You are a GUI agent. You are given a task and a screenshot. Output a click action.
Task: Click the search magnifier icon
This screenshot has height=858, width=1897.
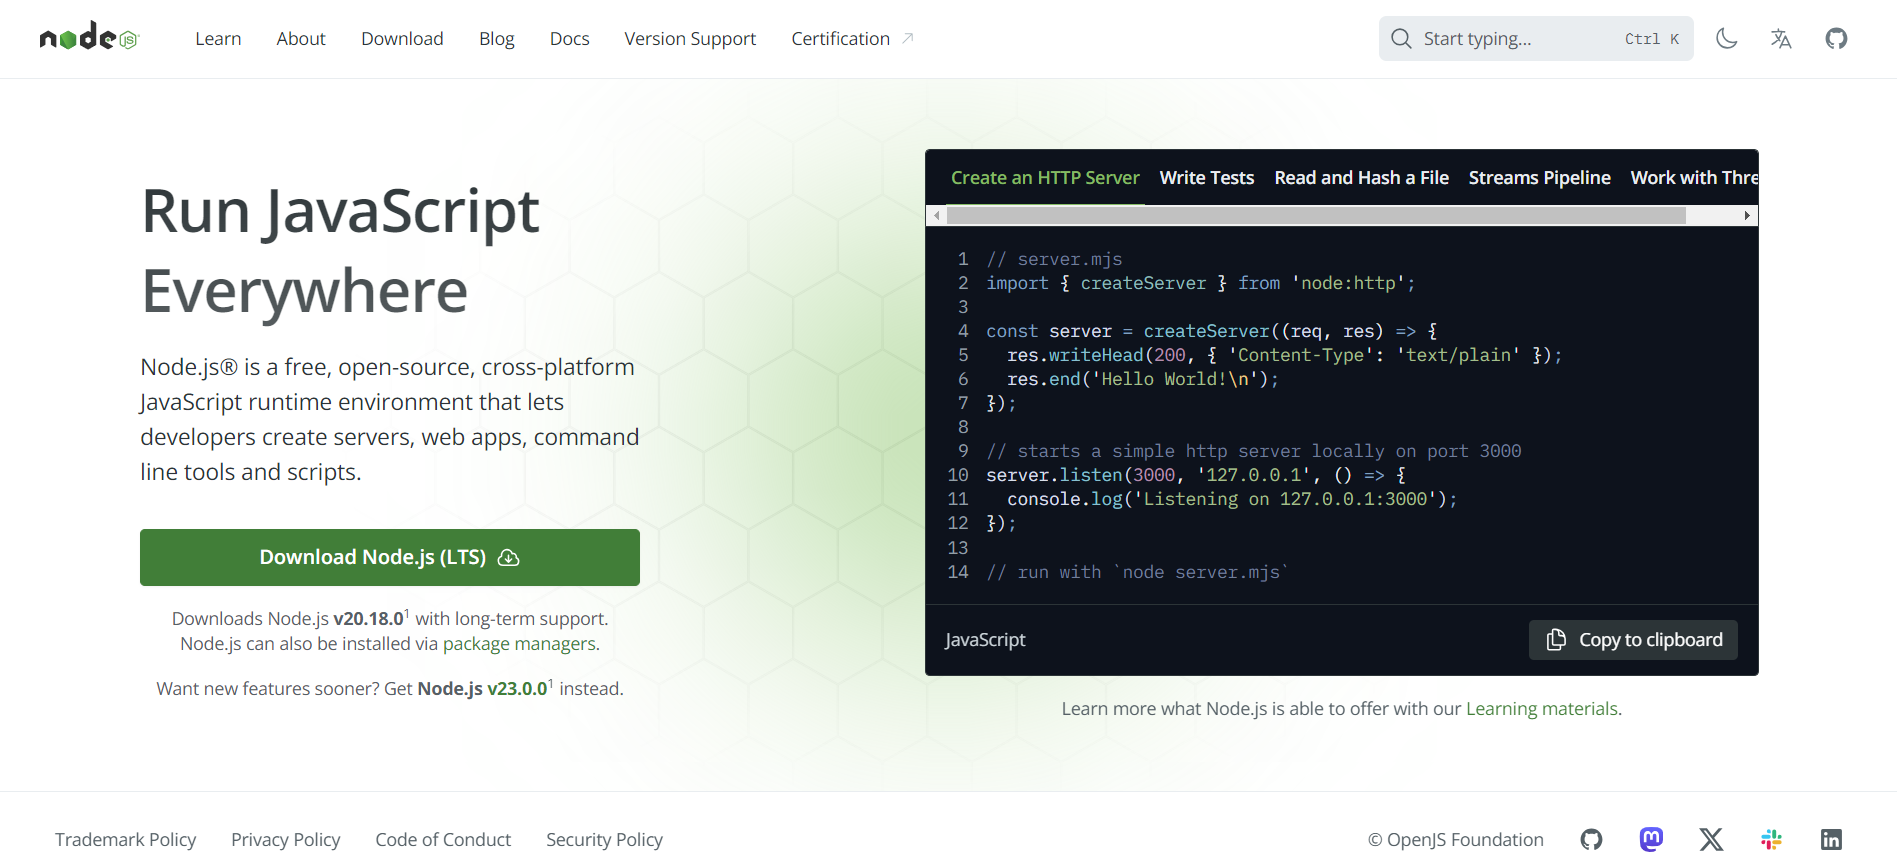pos(1401,38)
